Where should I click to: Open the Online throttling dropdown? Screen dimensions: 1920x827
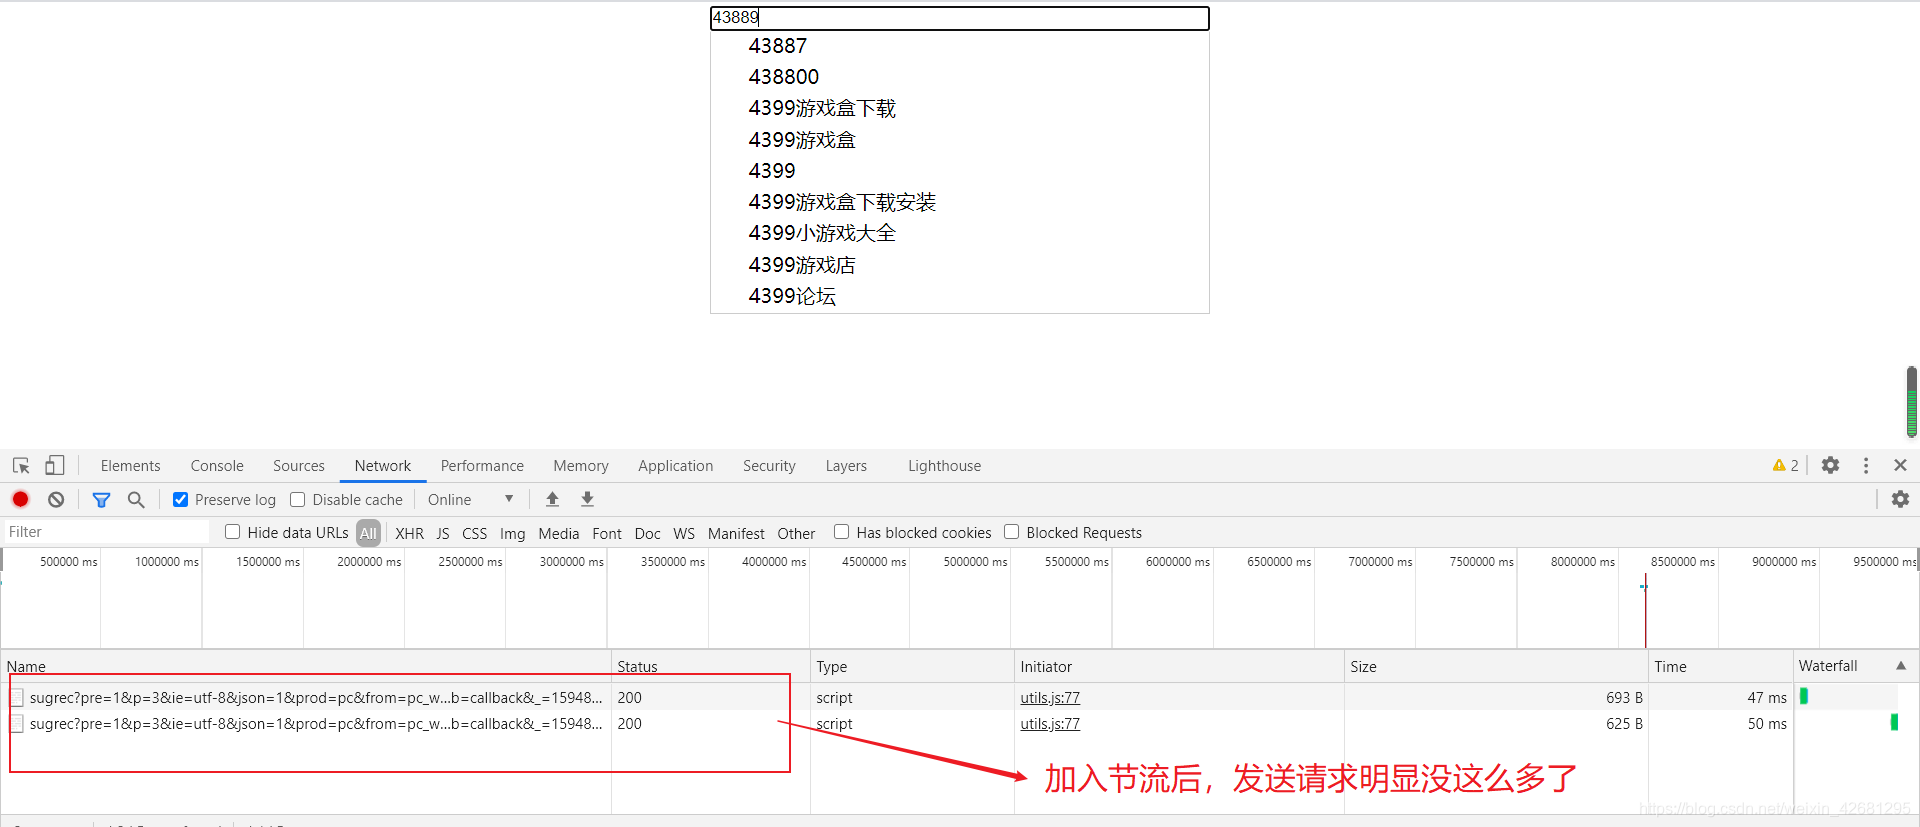coord(470,499)
